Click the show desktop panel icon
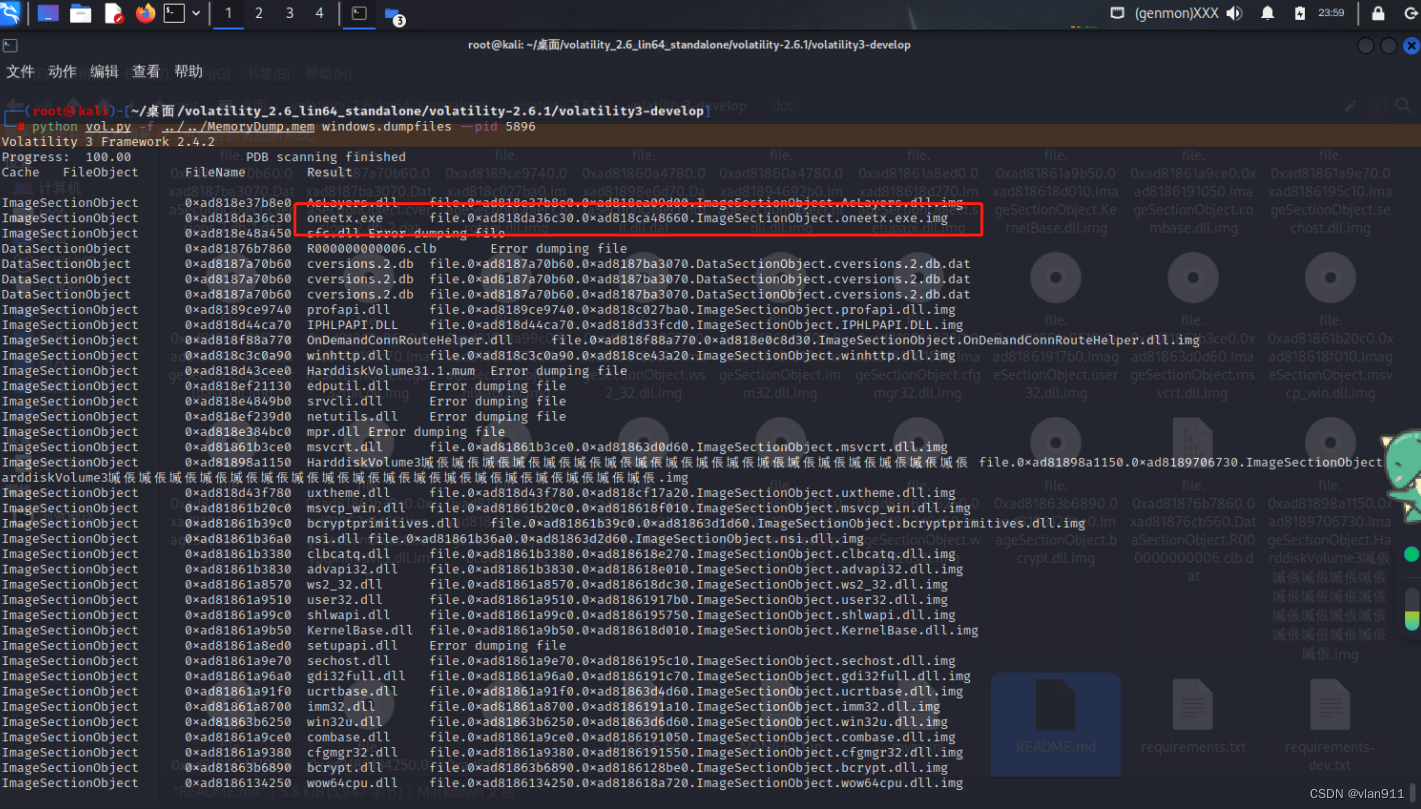Screen dimensions: 1421x809 [x=48, y=13]
